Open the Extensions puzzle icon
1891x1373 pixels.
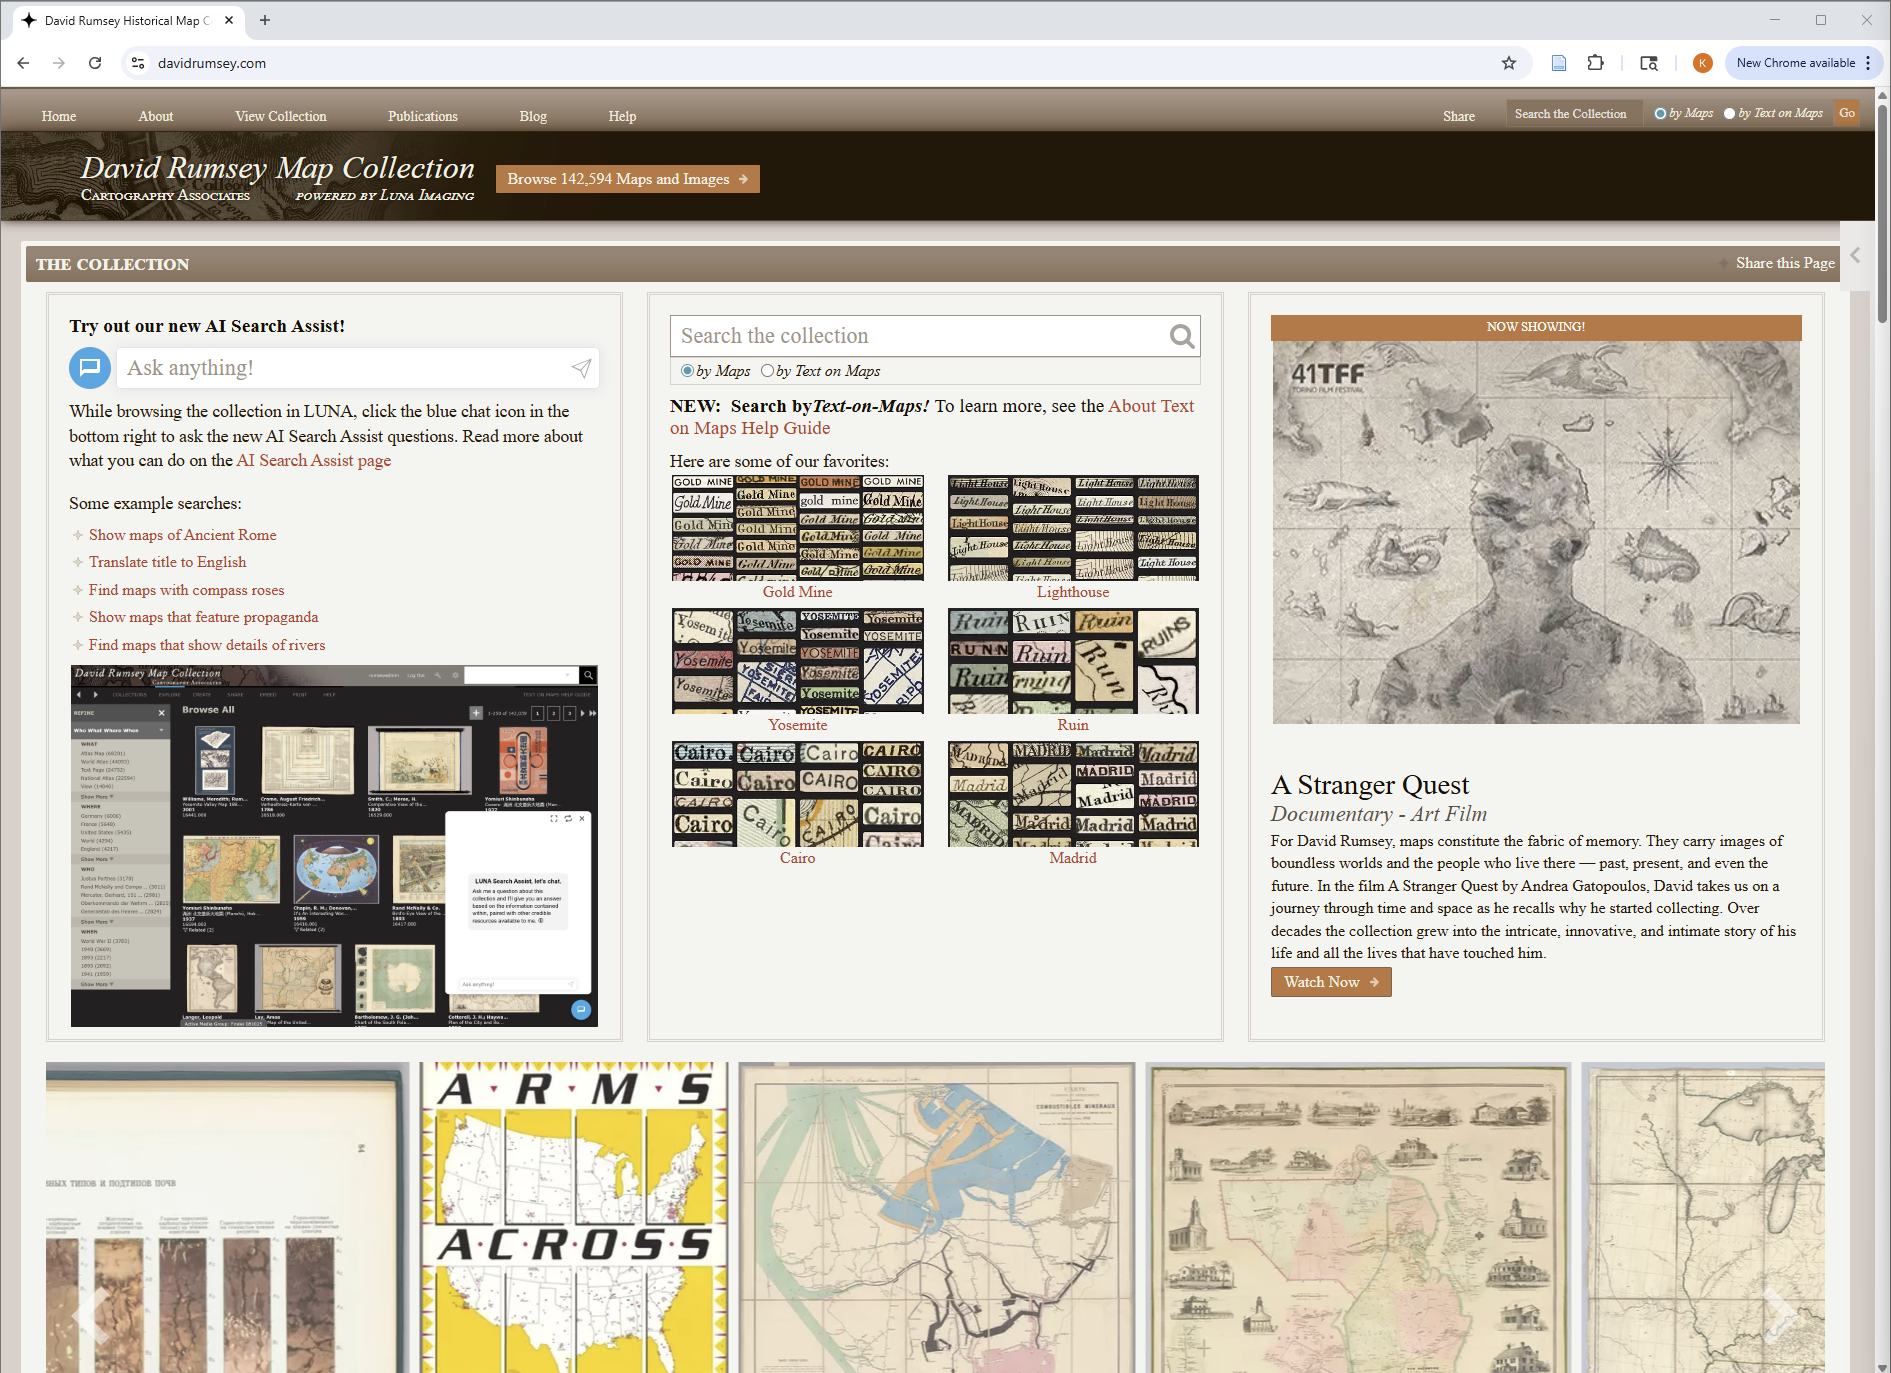click(1595, 63)
